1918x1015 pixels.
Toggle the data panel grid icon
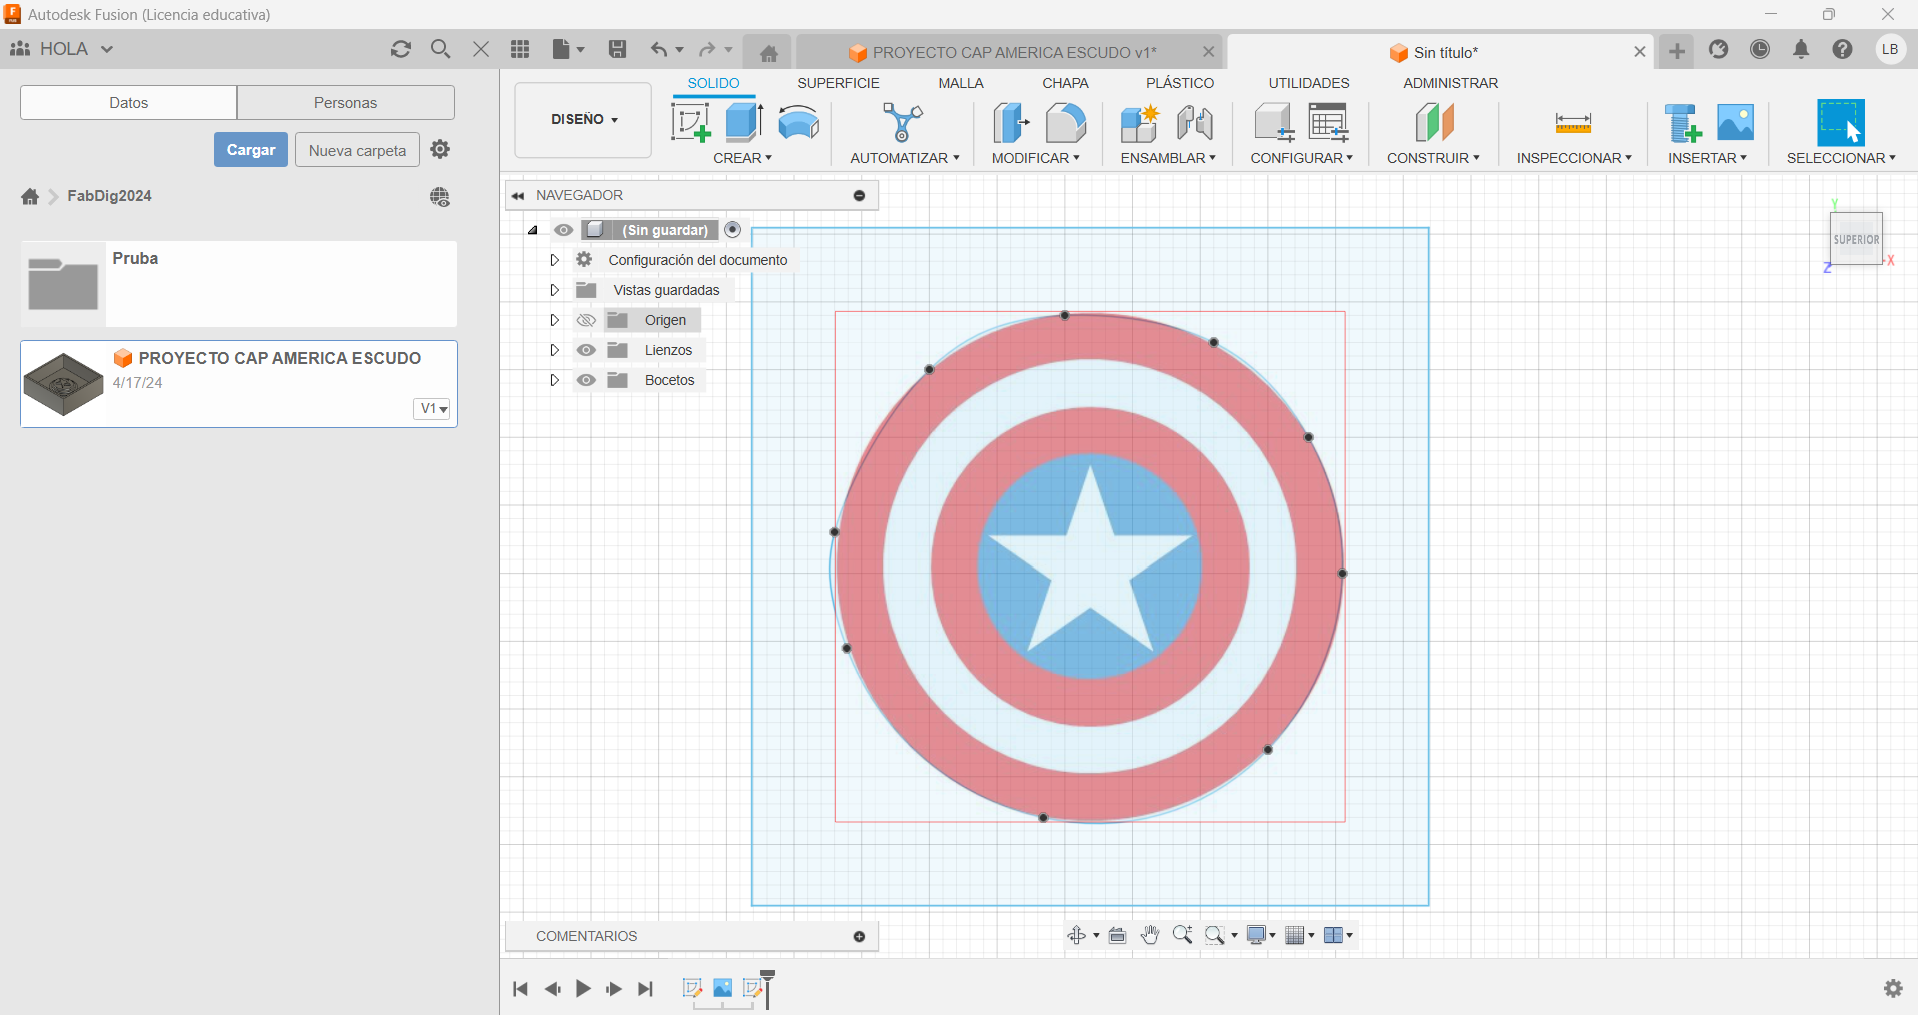point(520,49)
